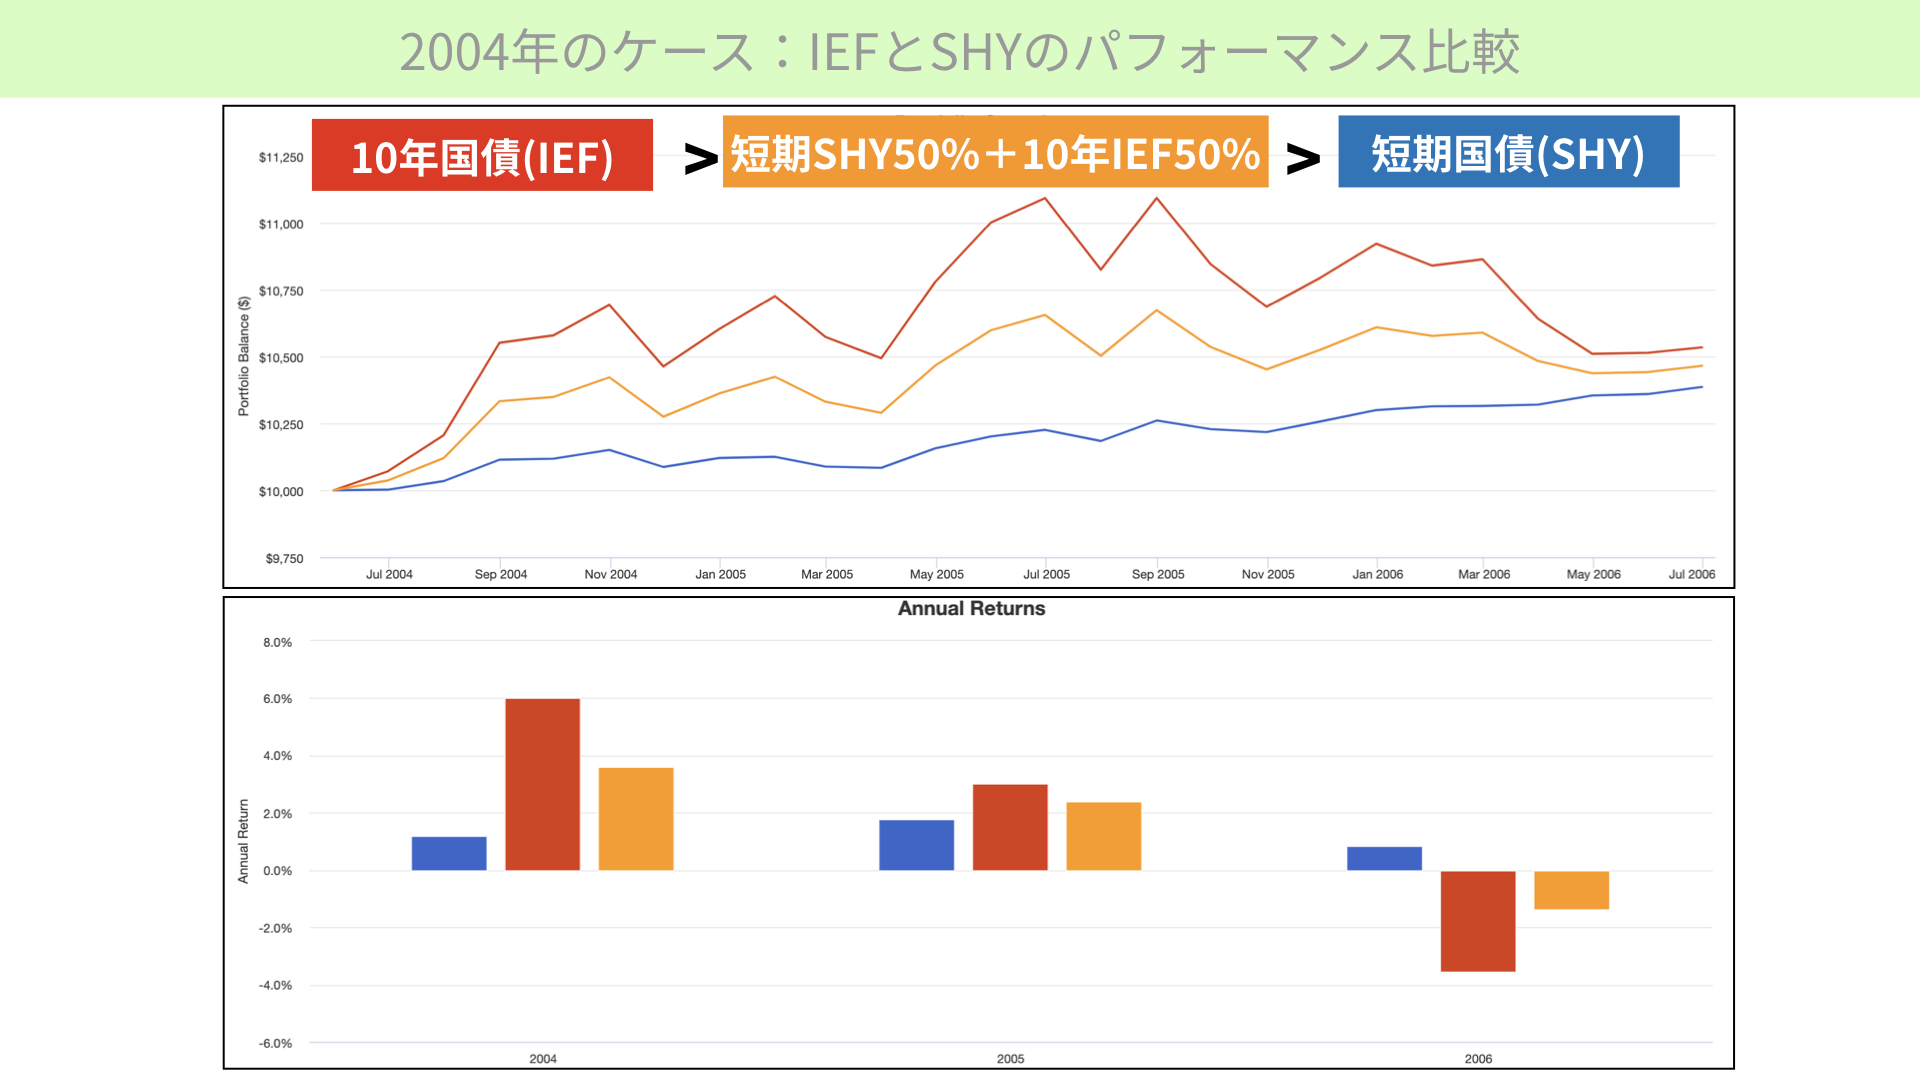Viewport: 1920px width, 1080px height.
Task: Click the $10,000 y-axis label
Action: (281, 491)
